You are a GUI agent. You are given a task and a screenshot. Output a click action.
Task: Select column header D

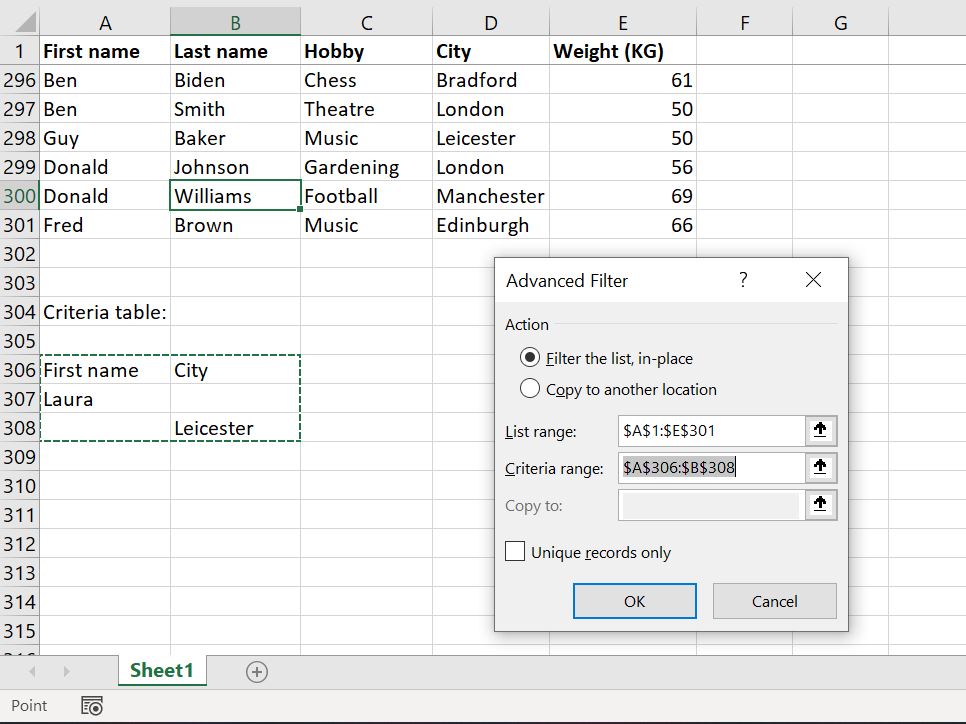point(490,22)
